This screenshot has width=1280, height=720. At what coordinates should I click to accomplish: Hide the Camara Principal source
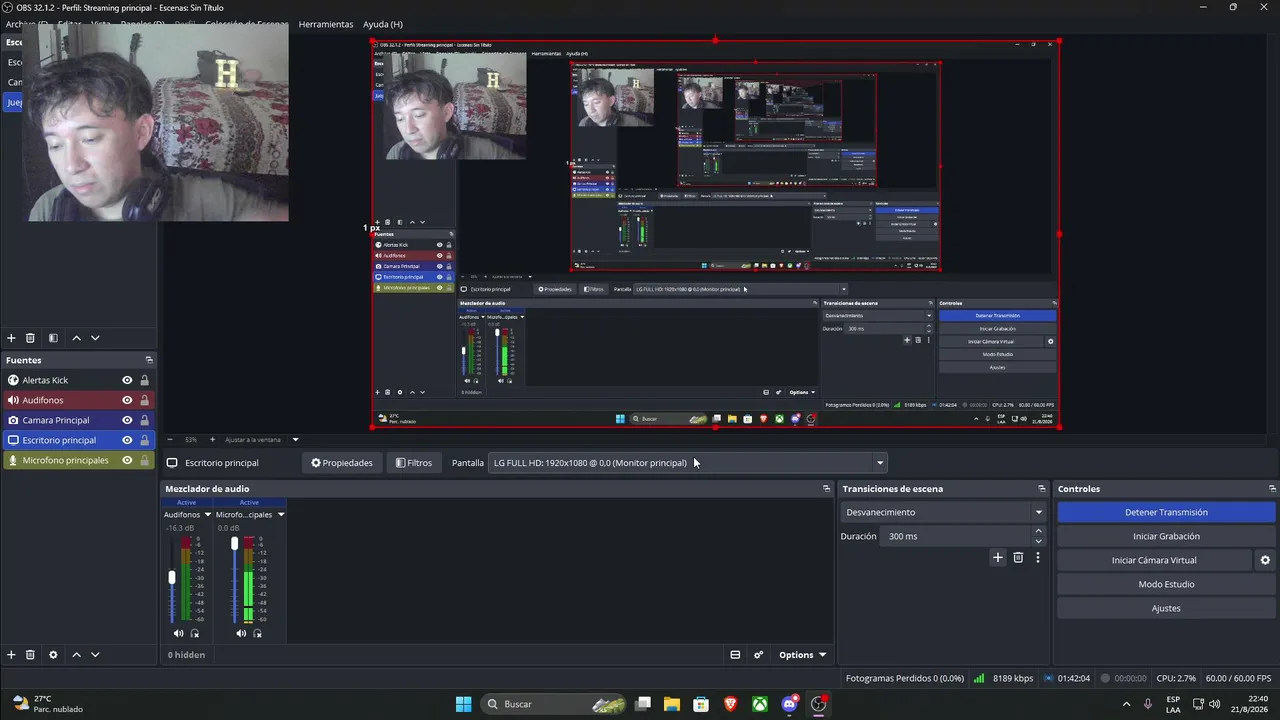tap(127, 420)
